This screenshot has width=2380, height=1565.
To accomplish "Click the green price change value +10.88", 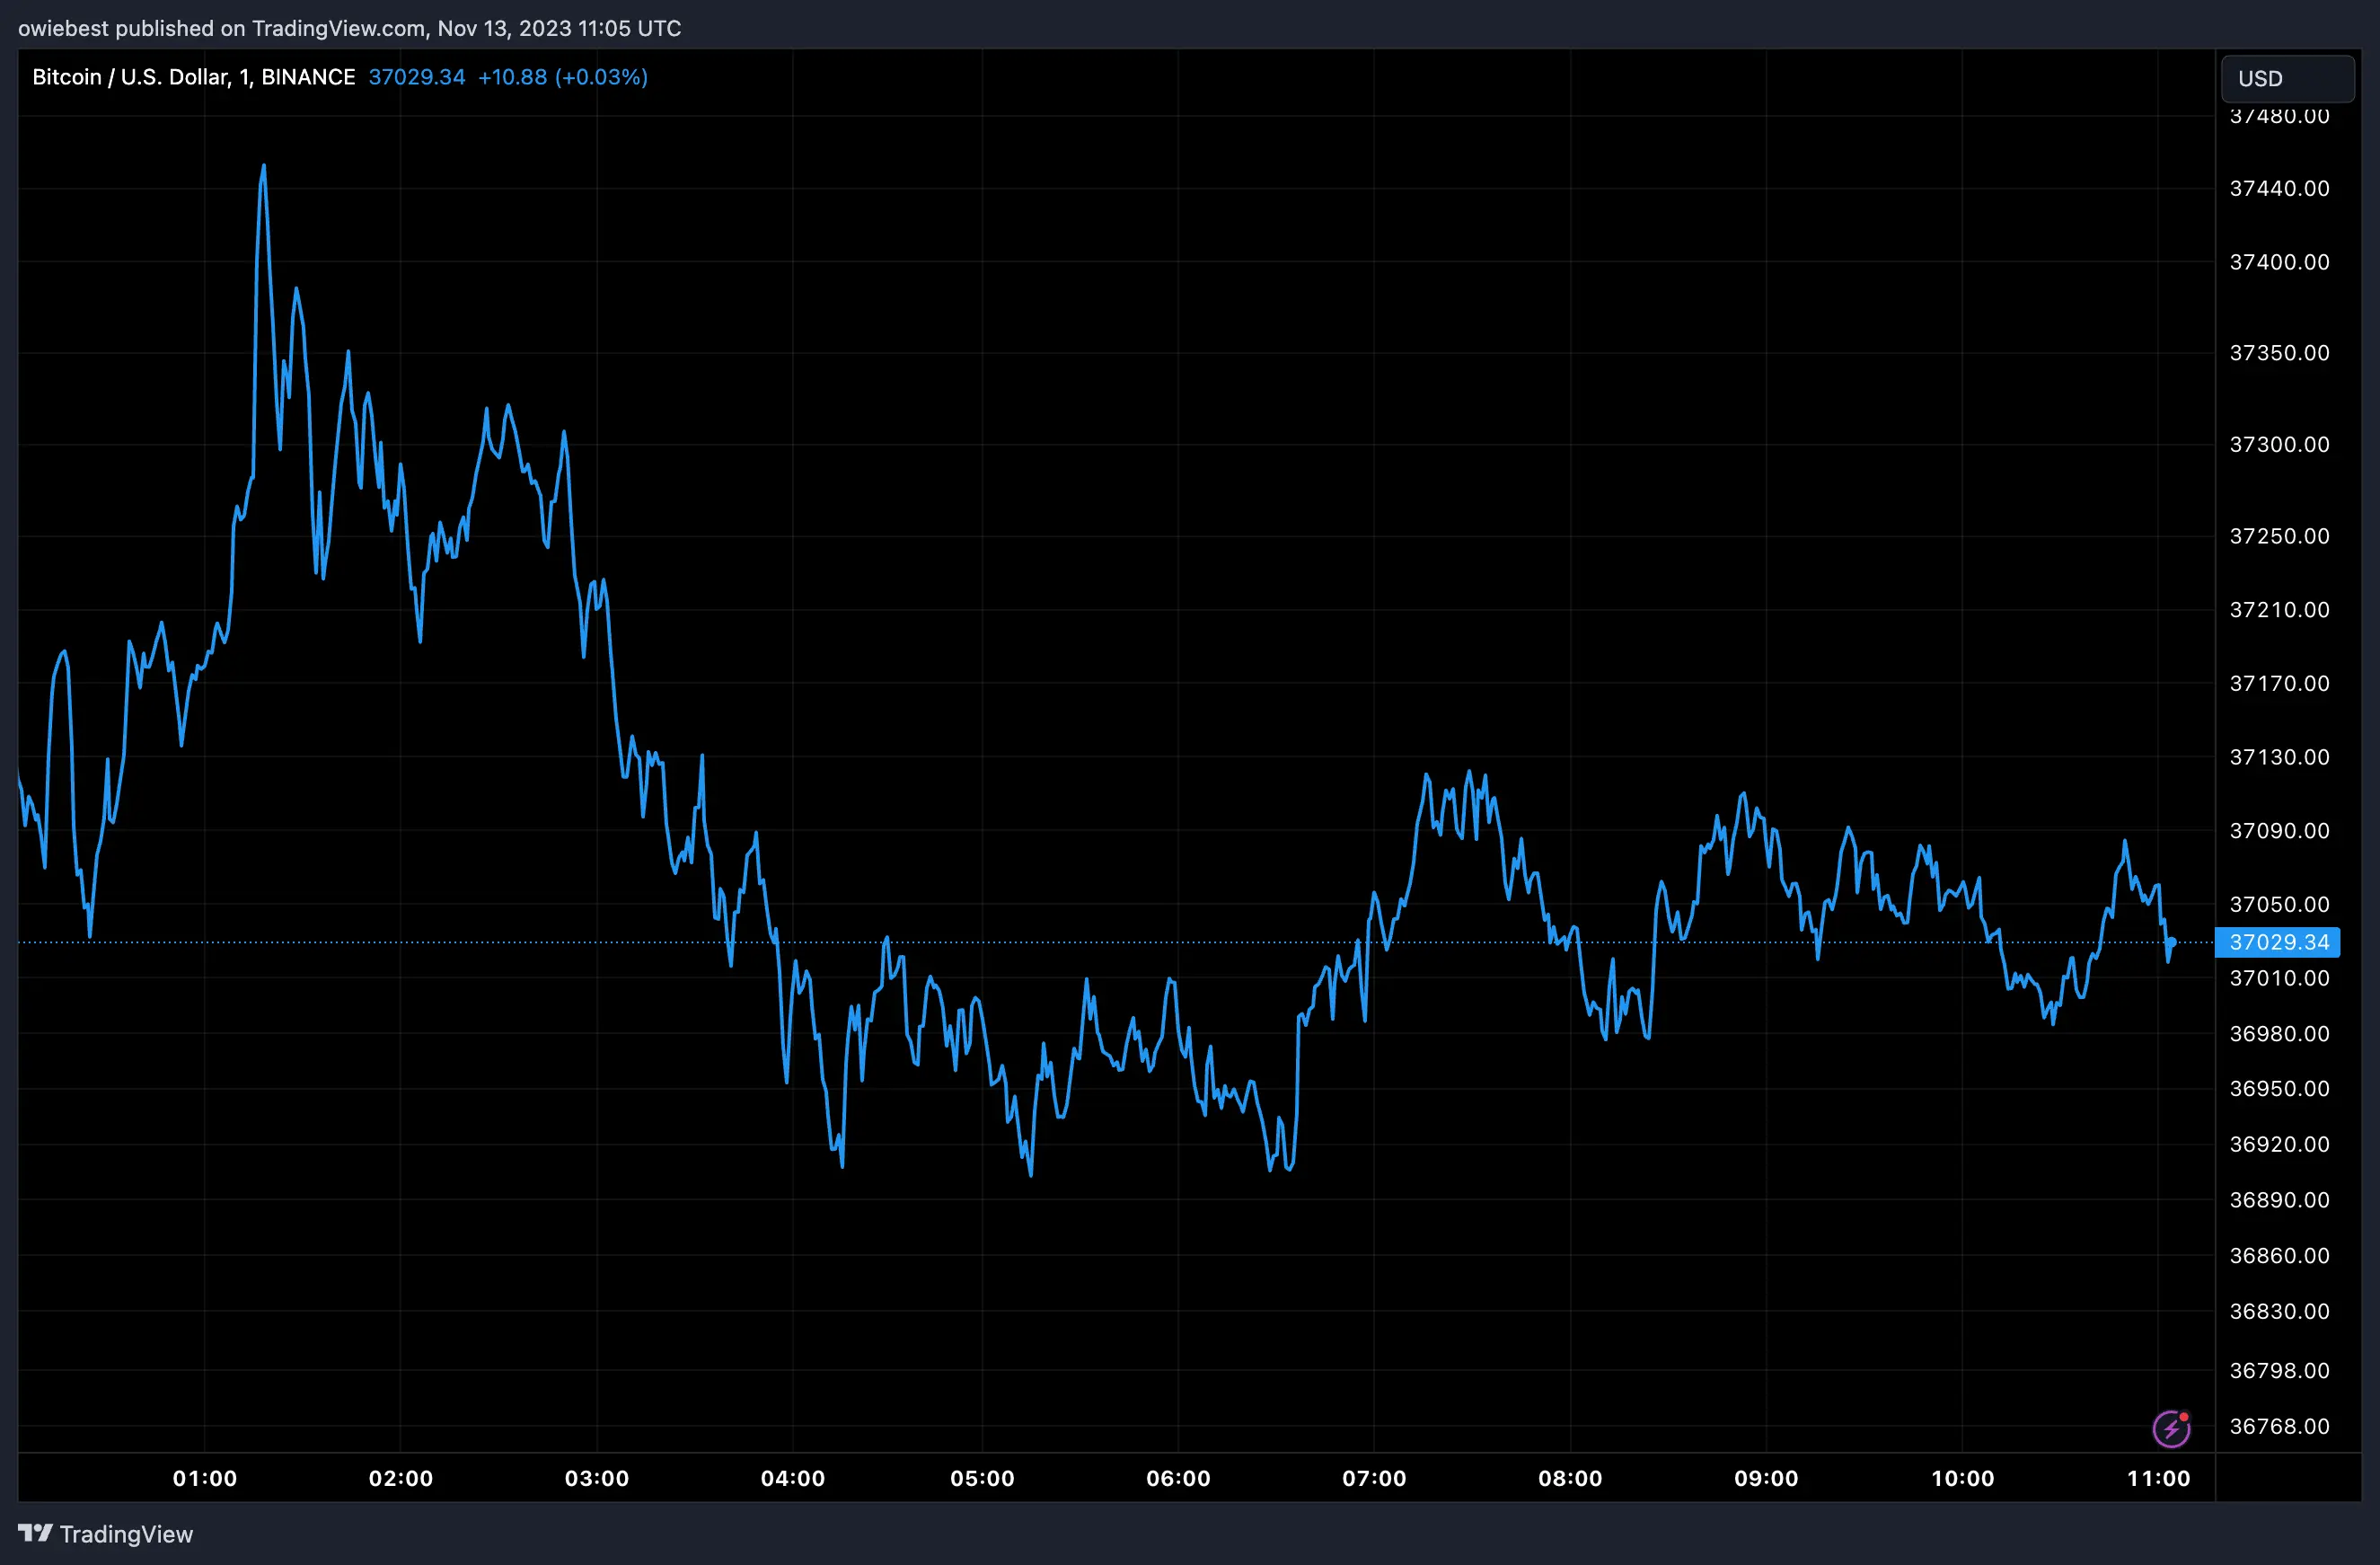I will (x=511, y=77).
